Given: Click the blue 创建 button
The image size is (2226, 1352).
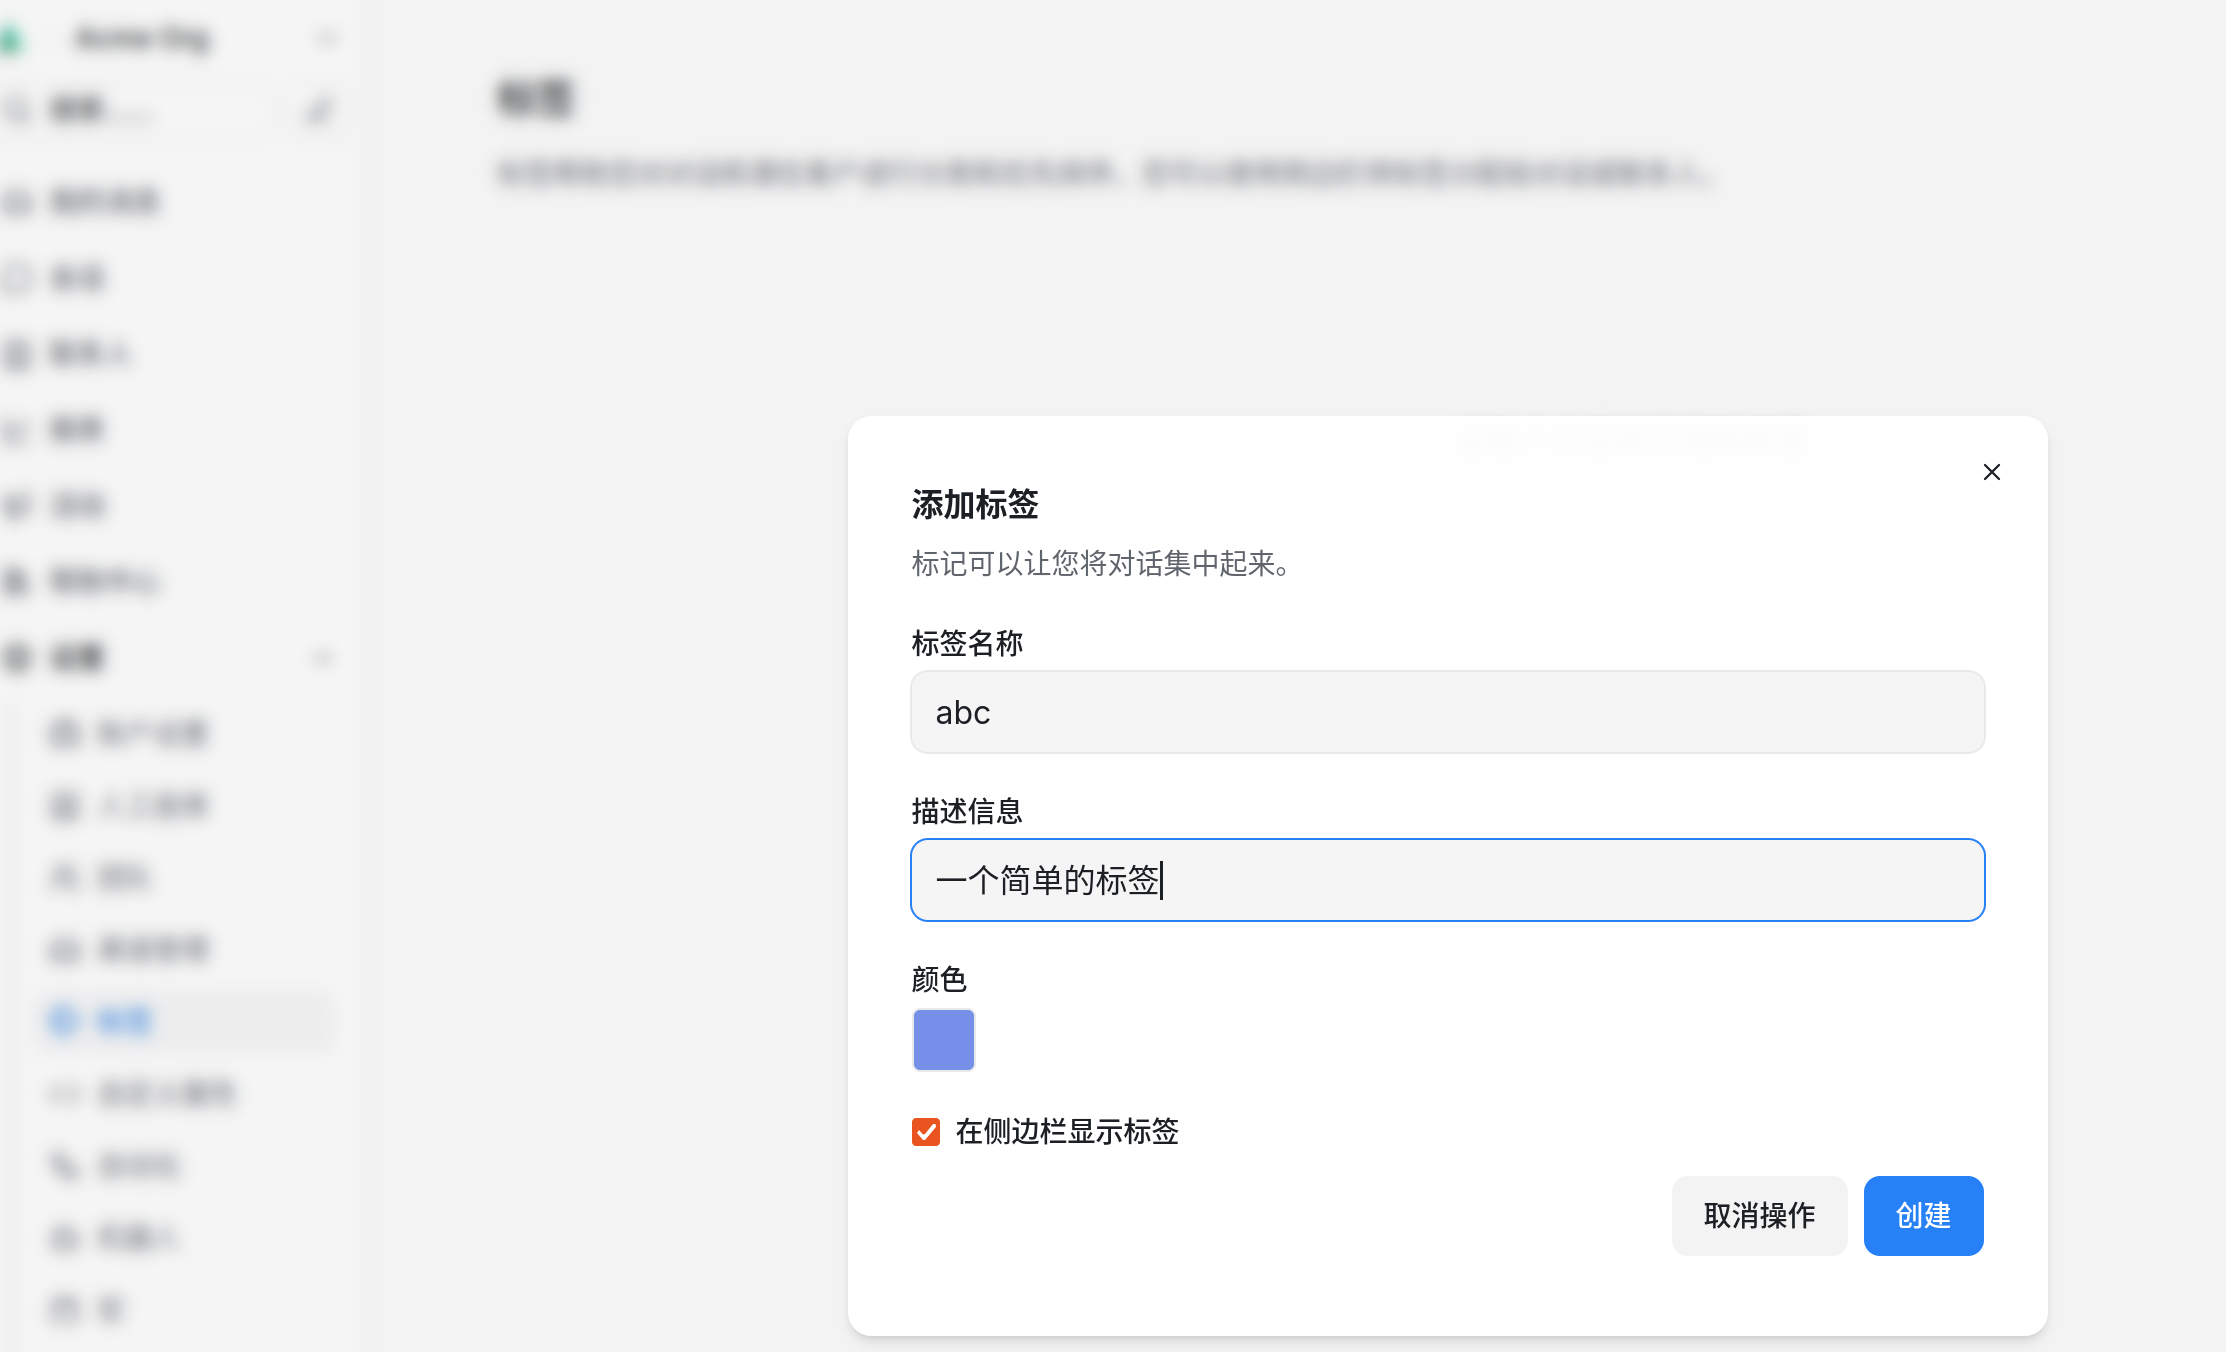Looking at the screenshot, I should [x=1922, y=1215].
